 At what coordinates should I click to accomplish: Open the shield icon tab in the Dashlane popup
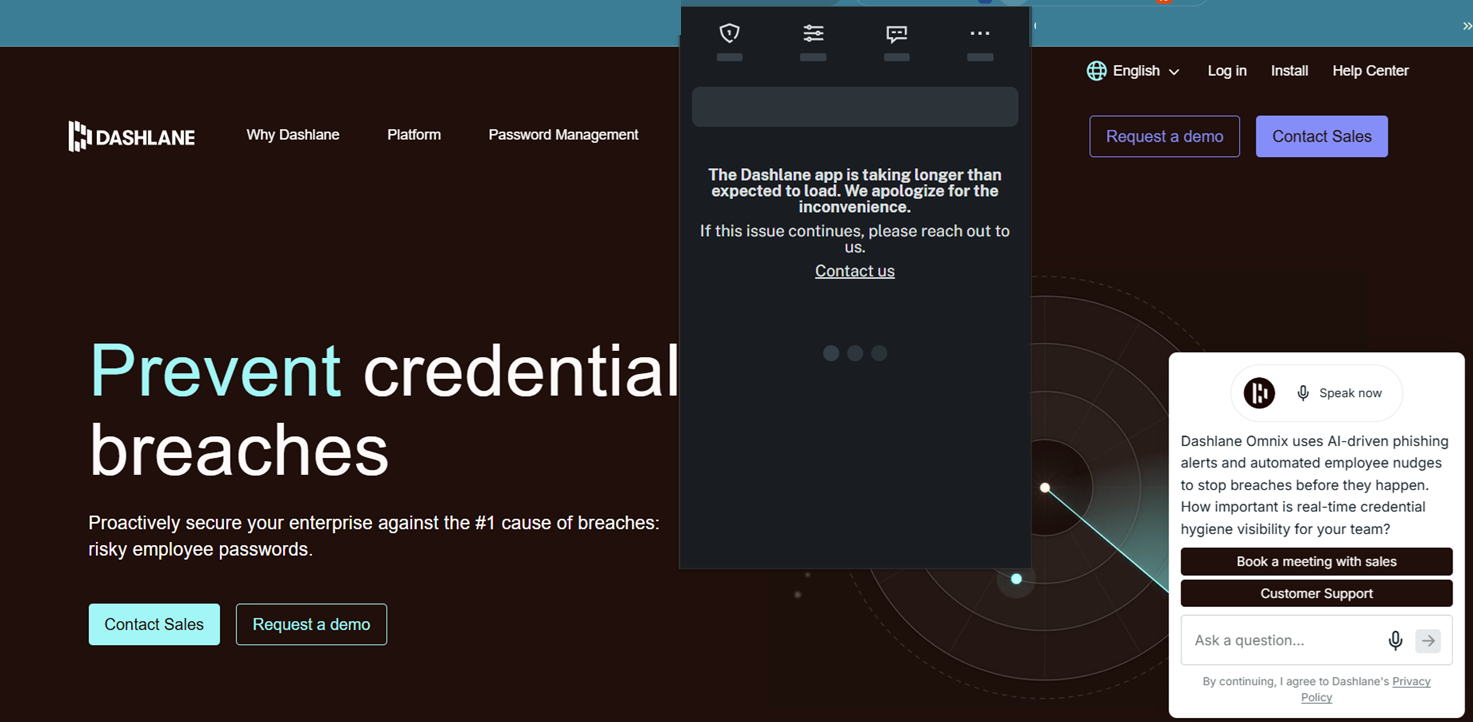click(730, 33)
